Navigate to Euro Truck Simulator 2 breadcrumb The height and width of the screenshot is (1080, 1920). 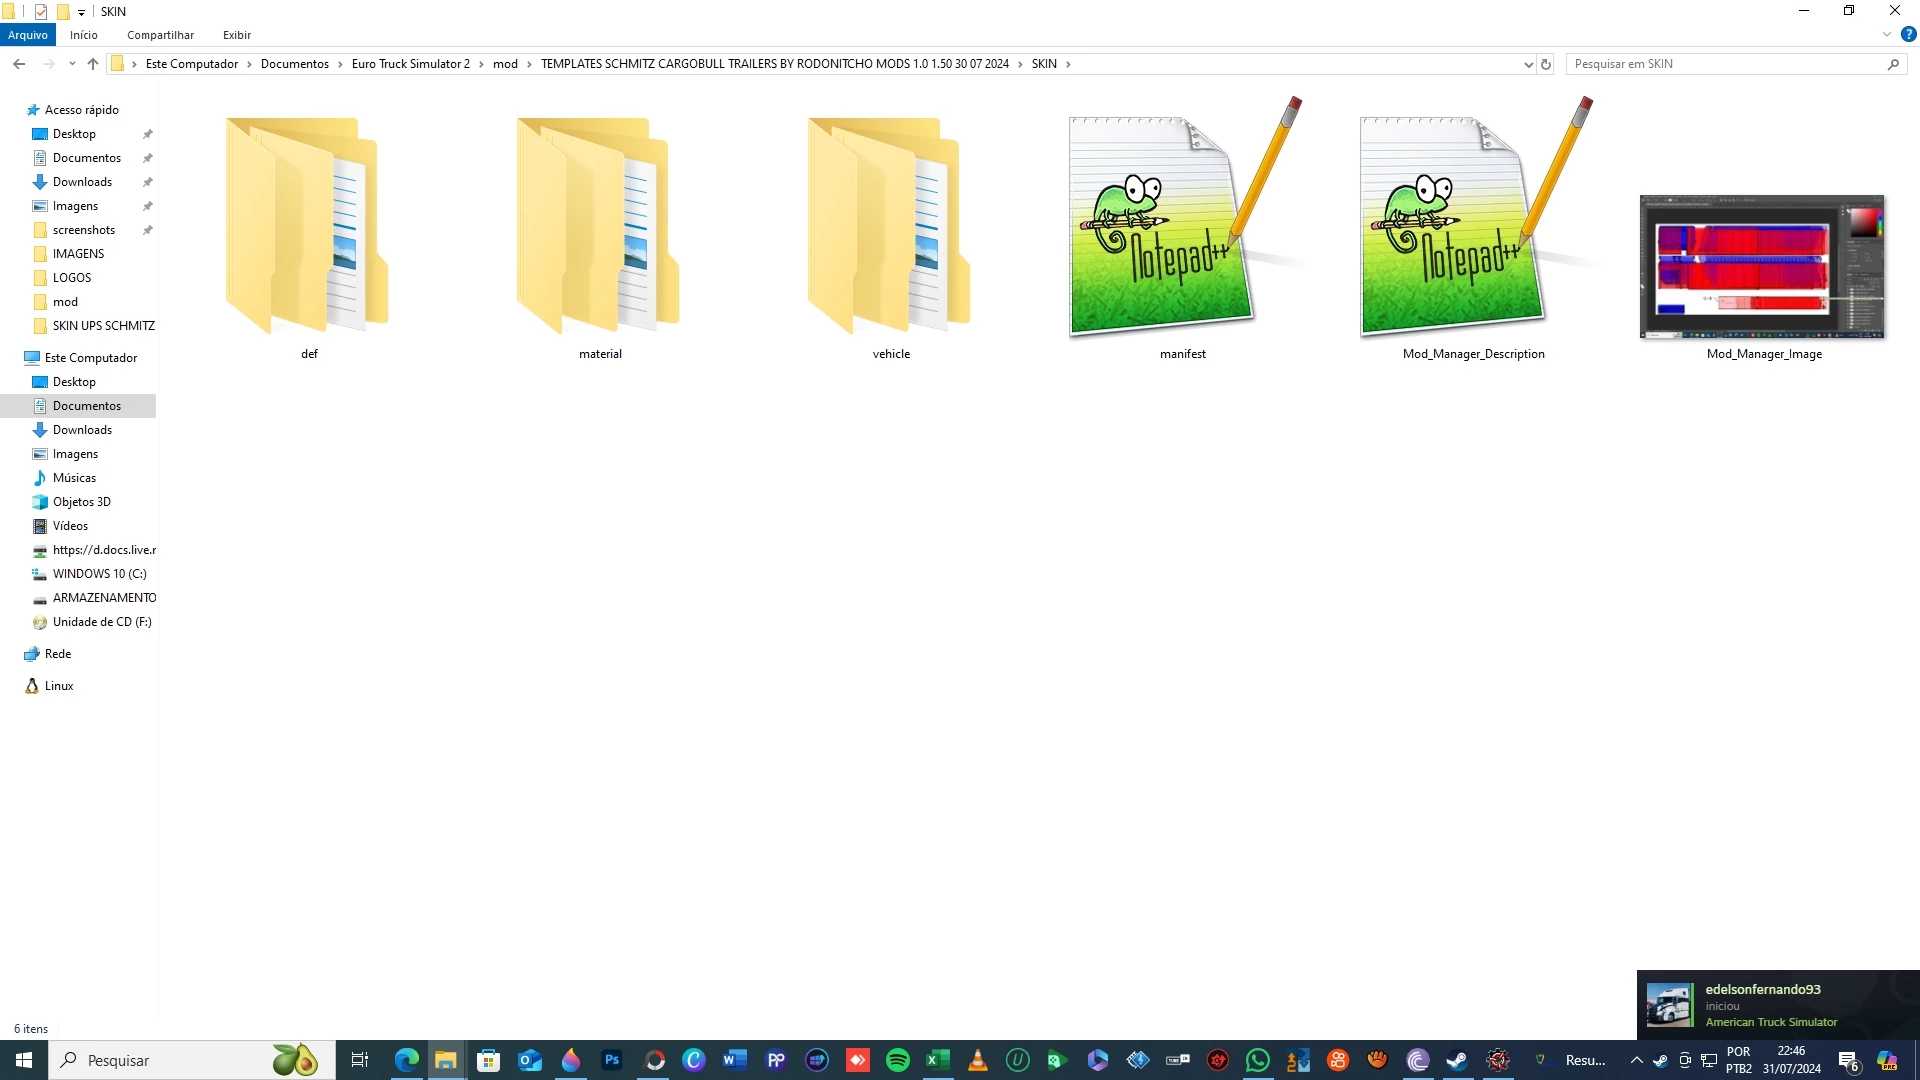tap(410, 64)
